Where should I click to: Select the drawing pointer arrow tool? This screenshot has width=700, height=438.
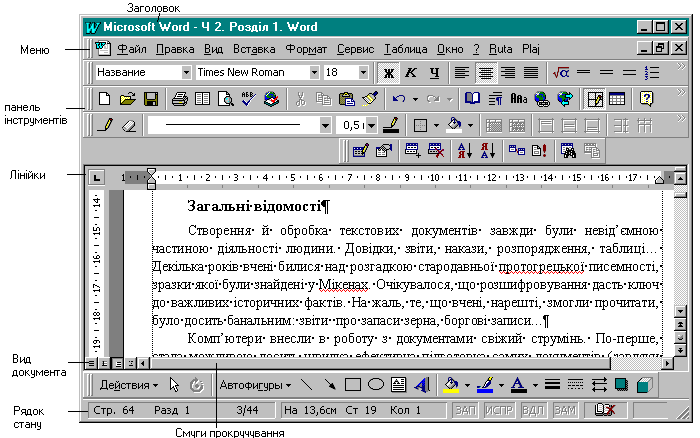[x=174, y=384]
